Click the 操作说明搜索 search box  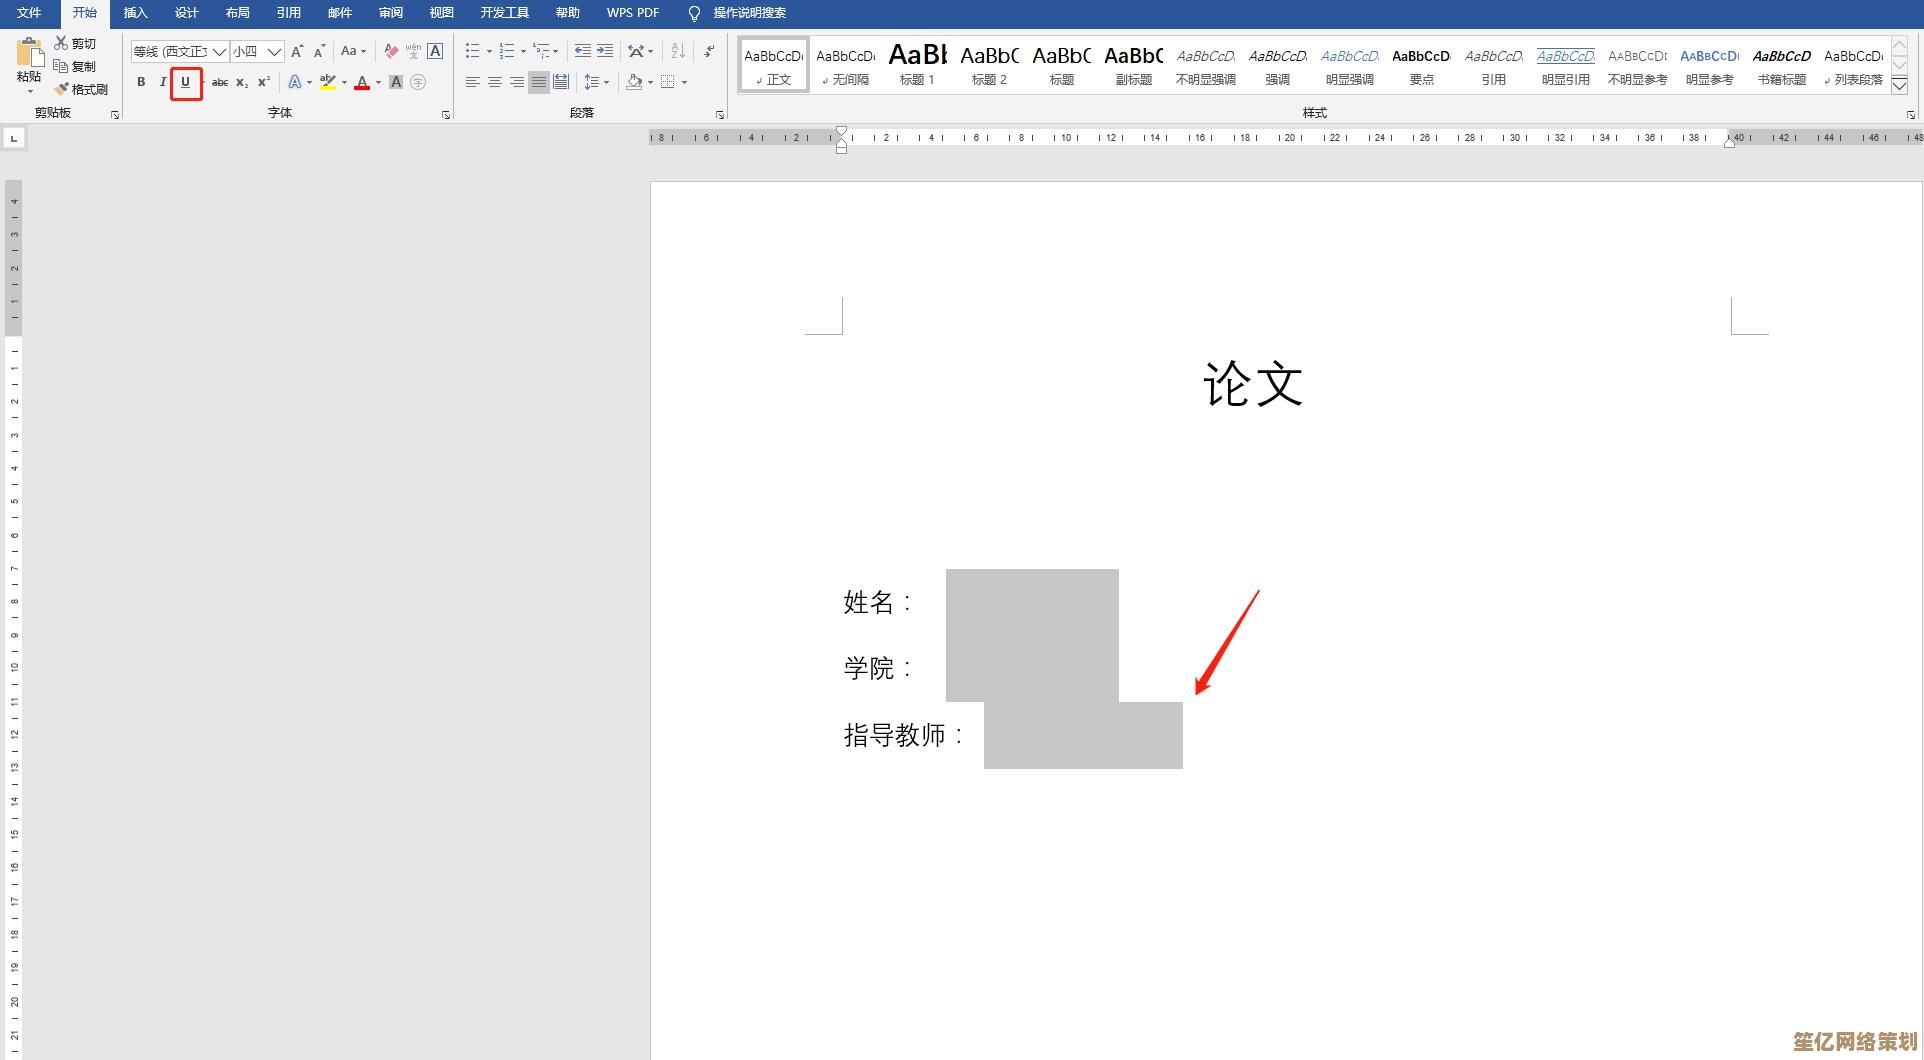[x=749, y=13]
